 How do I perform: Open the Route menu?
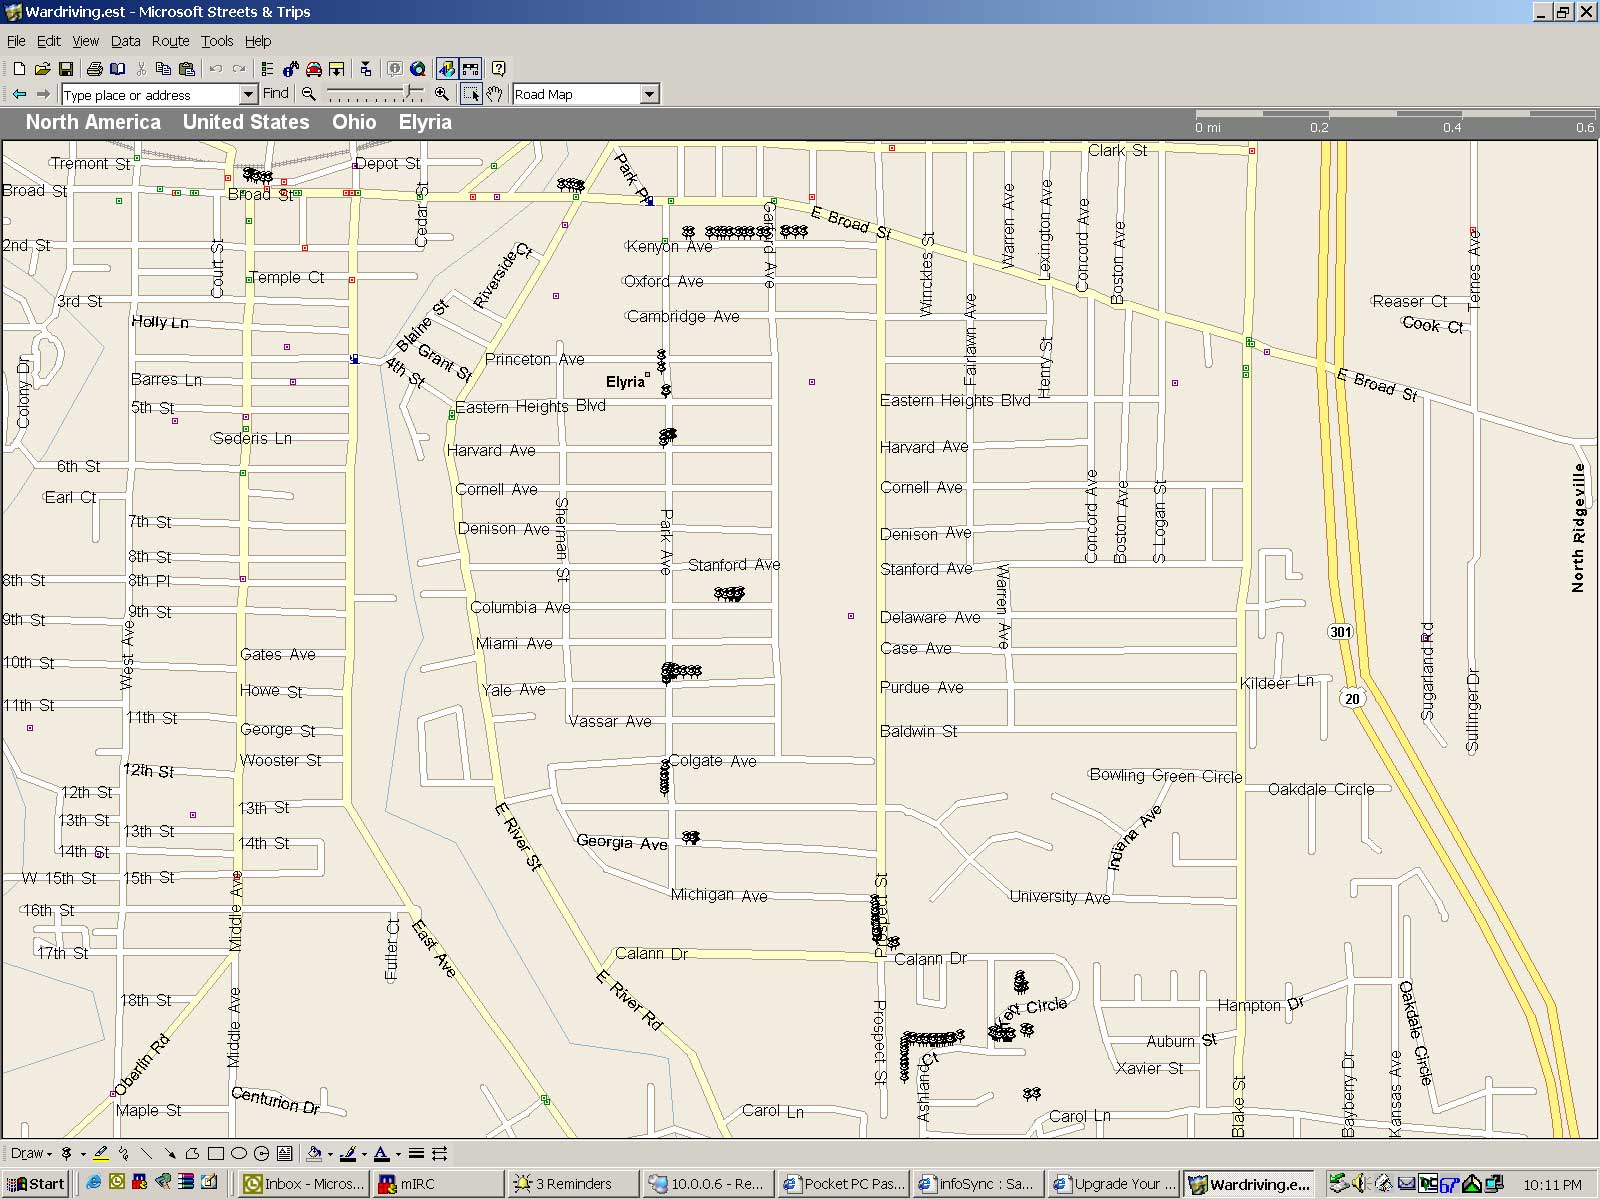click(170, 41)
